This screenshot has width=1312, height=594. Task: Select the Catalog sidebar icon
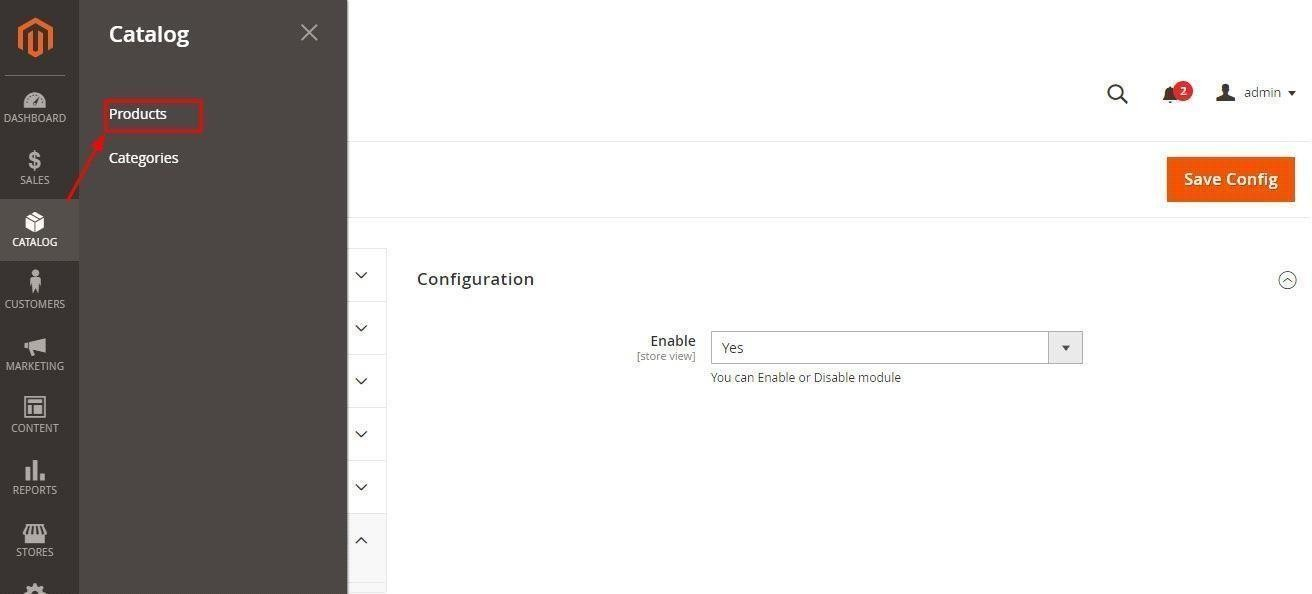pos(35,230)
